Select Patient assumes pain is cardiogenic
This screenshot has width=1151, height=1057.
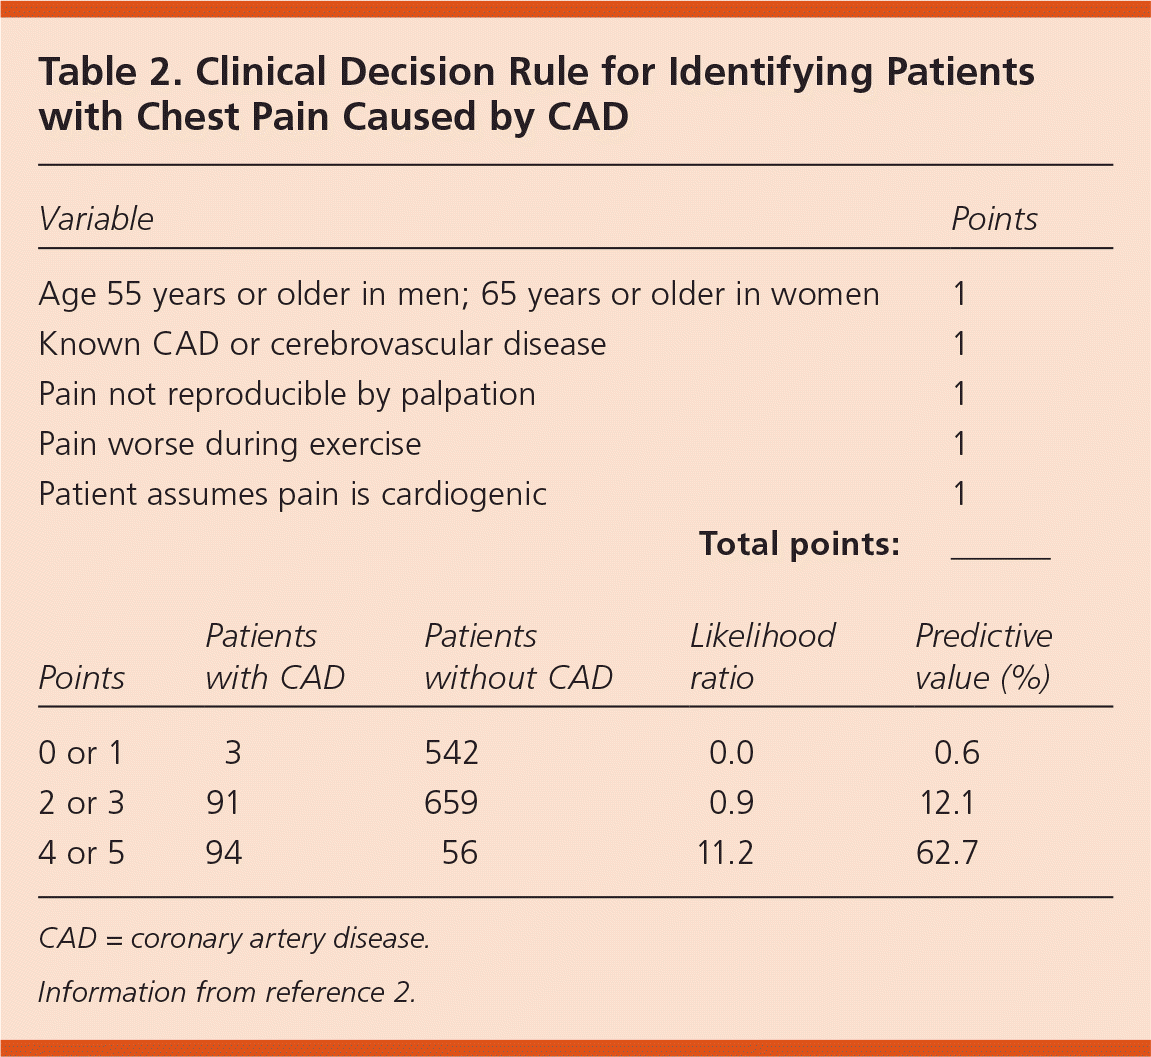[292, 494]
